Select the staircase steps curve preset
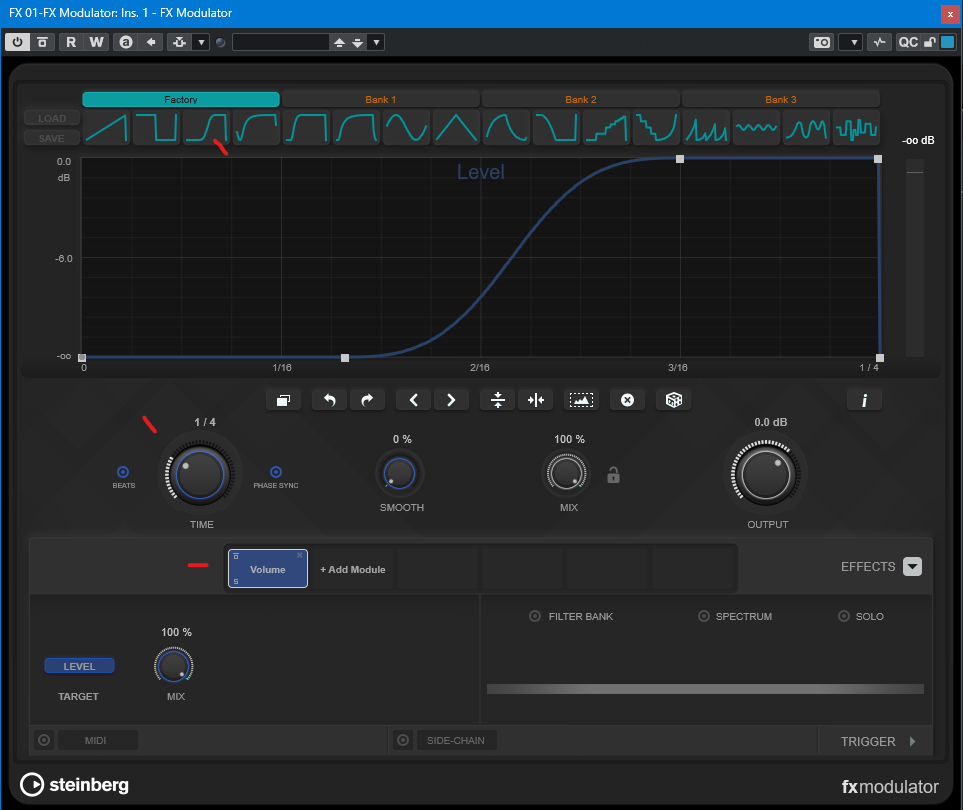Screen dimensions: 963x810 pyautogui.click(x=606, y=128)
